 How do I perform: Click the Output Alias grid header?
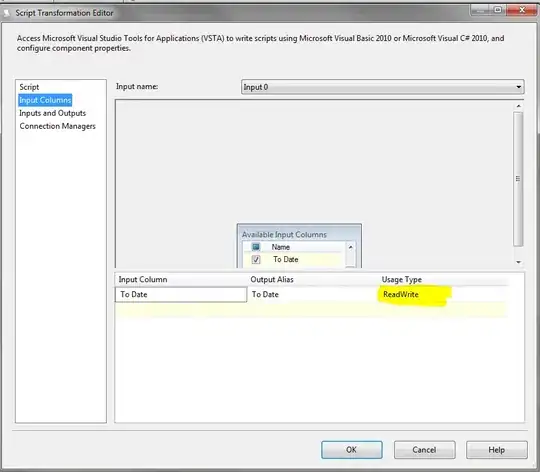coord(272,280)
